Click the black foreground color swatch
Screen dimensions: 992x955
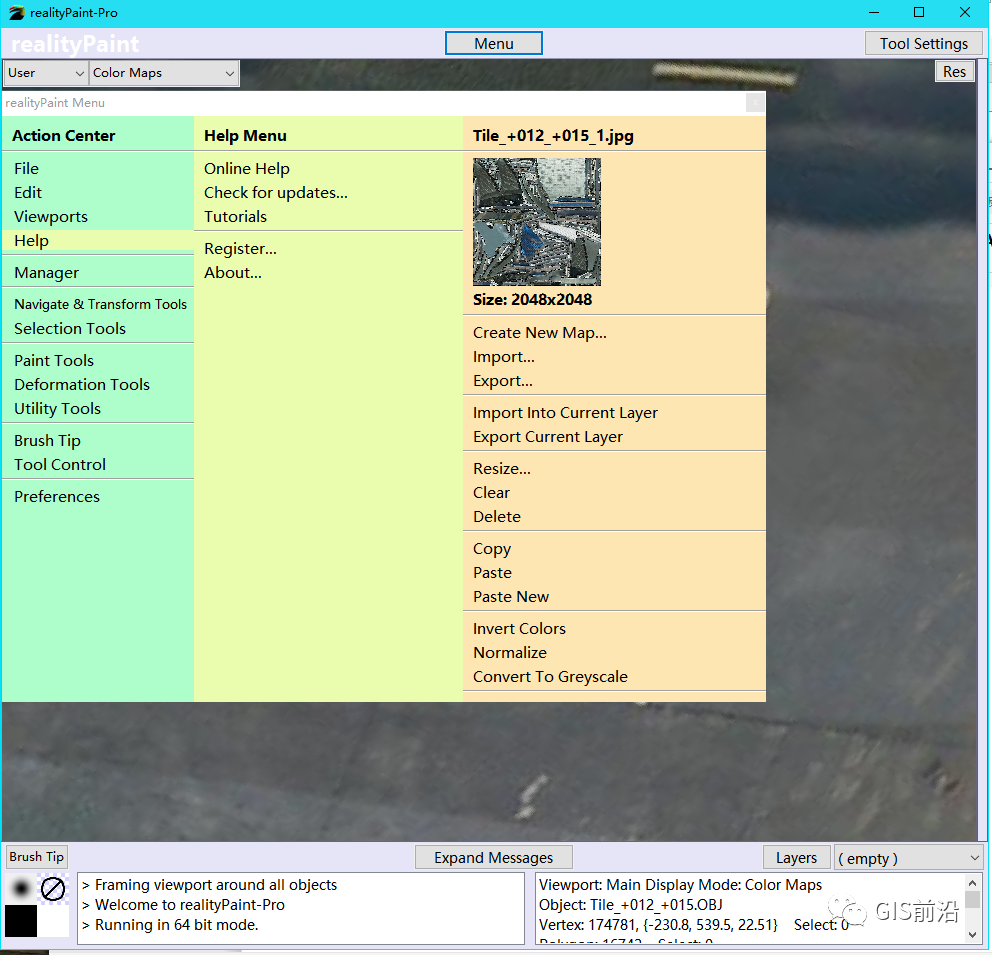click(21, 920)
